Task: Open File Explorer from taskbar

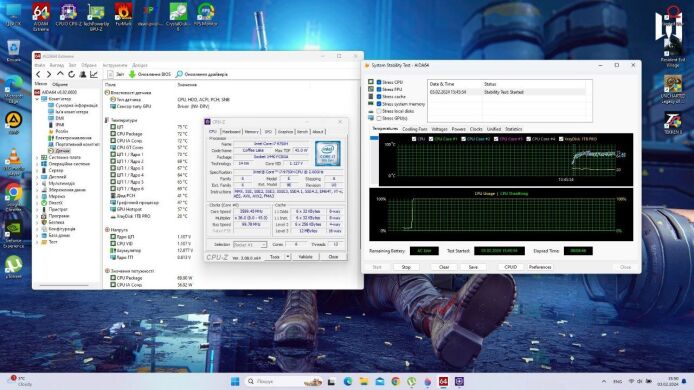Action: (364, 381)
